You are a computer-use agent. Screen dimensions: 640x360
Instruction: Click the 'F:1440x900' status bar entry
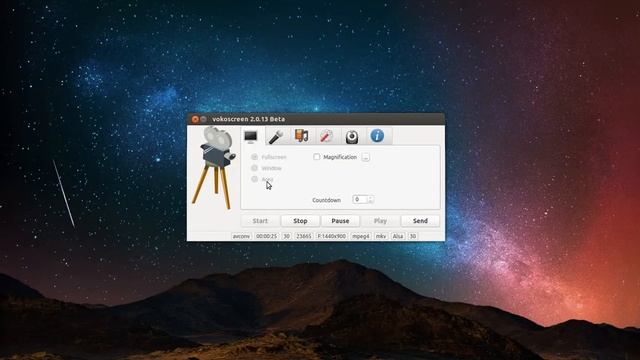332,236
